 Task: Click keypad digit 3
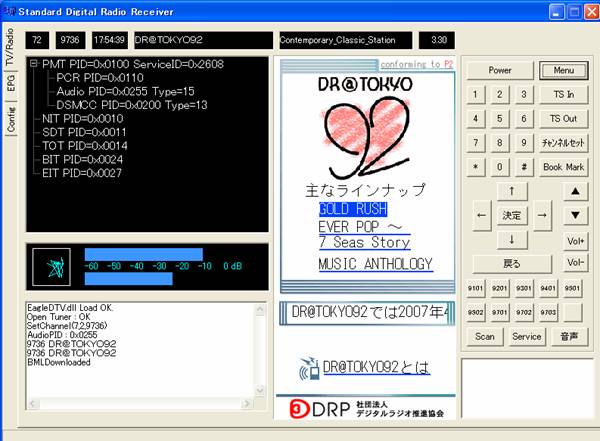click(524, 95)
